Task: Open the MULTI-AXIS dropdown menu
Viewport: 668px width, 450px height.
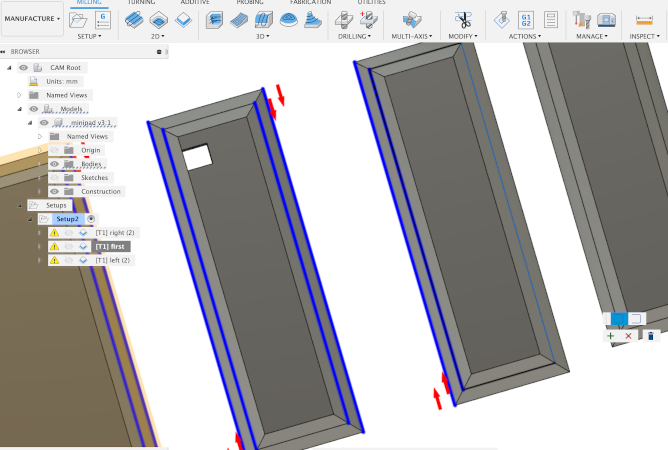Action: click(x=412, y=36)
